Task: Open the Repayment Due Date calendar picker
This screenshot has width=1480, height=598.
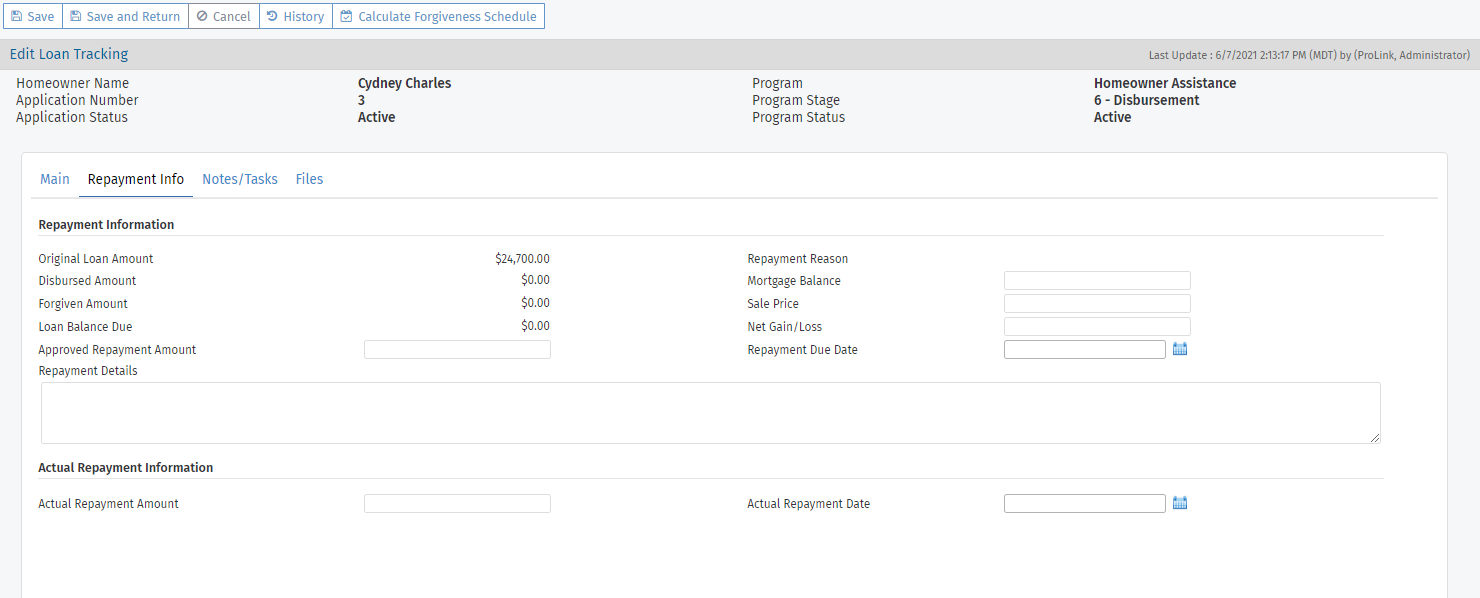Action: click(1180, 348)
